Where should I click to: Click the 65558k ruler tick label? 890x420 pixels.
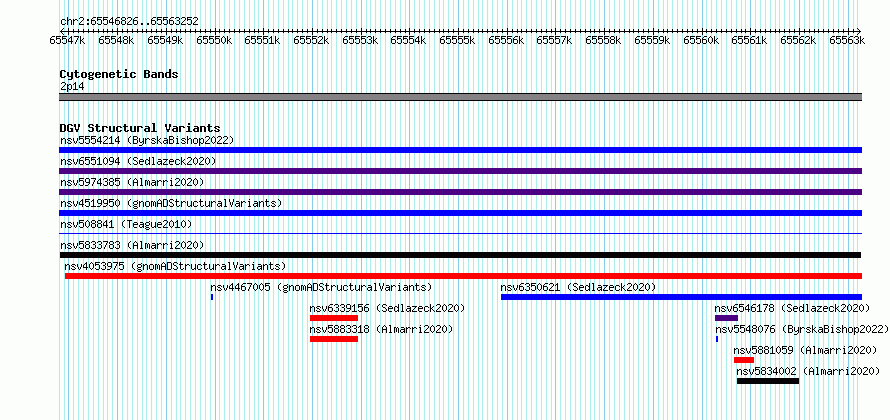[x=603, y=40]
